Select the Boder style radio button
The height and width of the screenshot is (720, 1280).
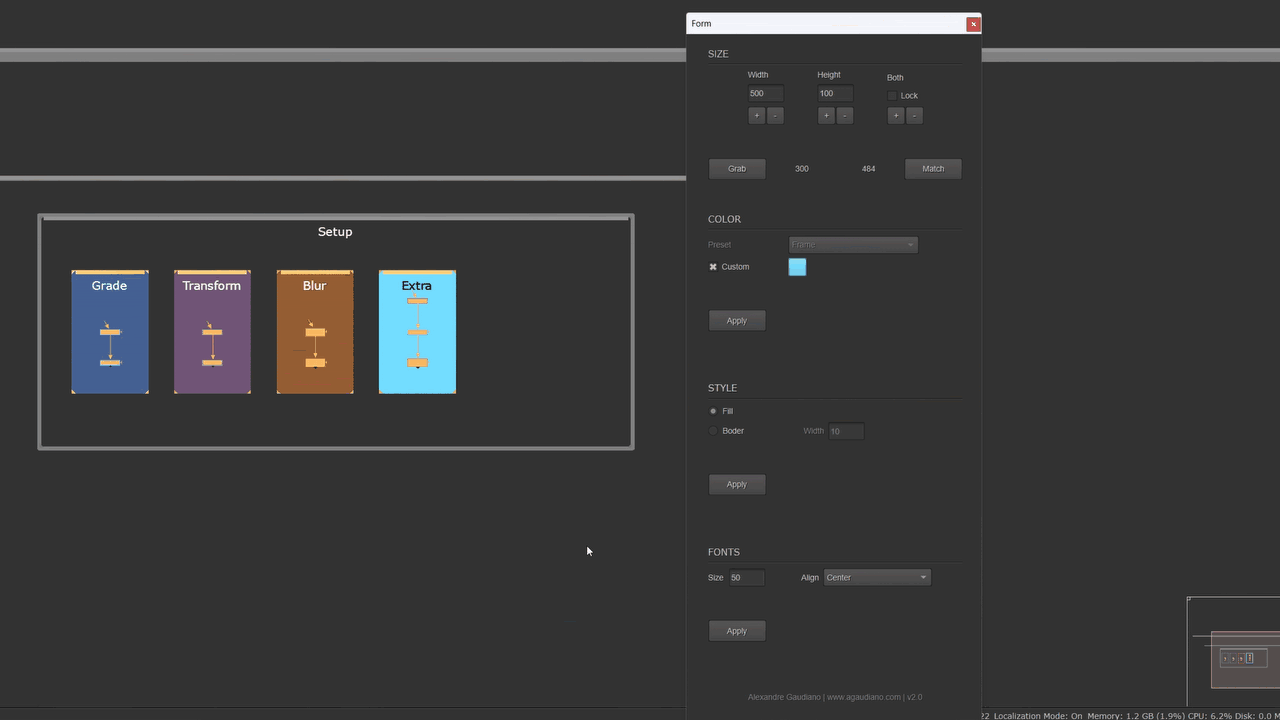pyautogui.click(x=713, y=431)
